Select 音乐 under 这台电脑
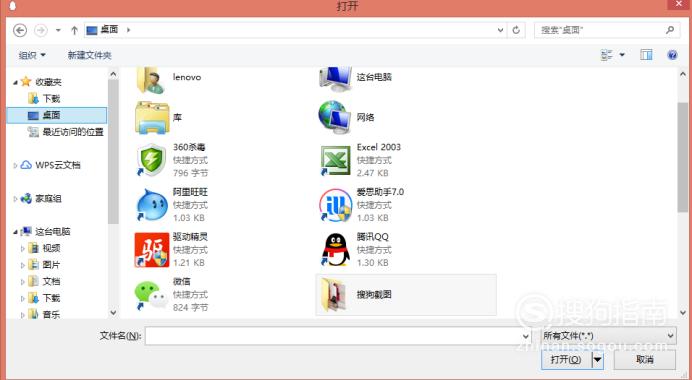 coord(51,315)
